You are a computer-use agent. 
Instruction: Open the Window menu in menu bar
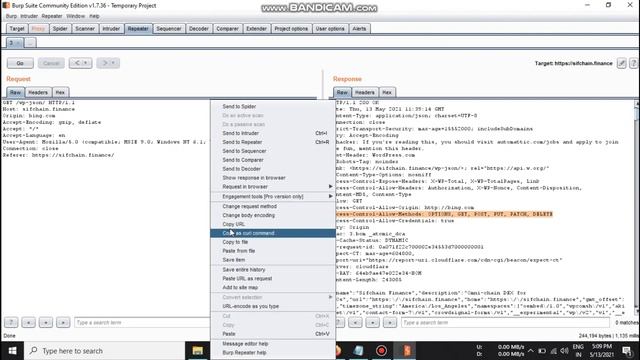pos(76,16)
